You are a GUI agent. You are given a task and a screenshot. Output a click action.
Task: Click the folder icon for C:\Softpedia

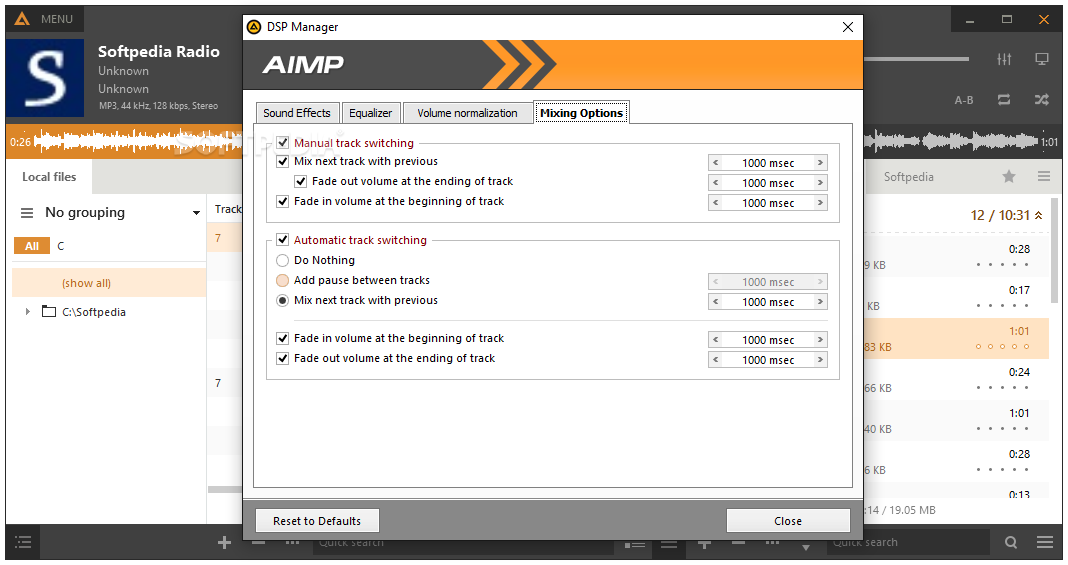click(x=48, y=312)
